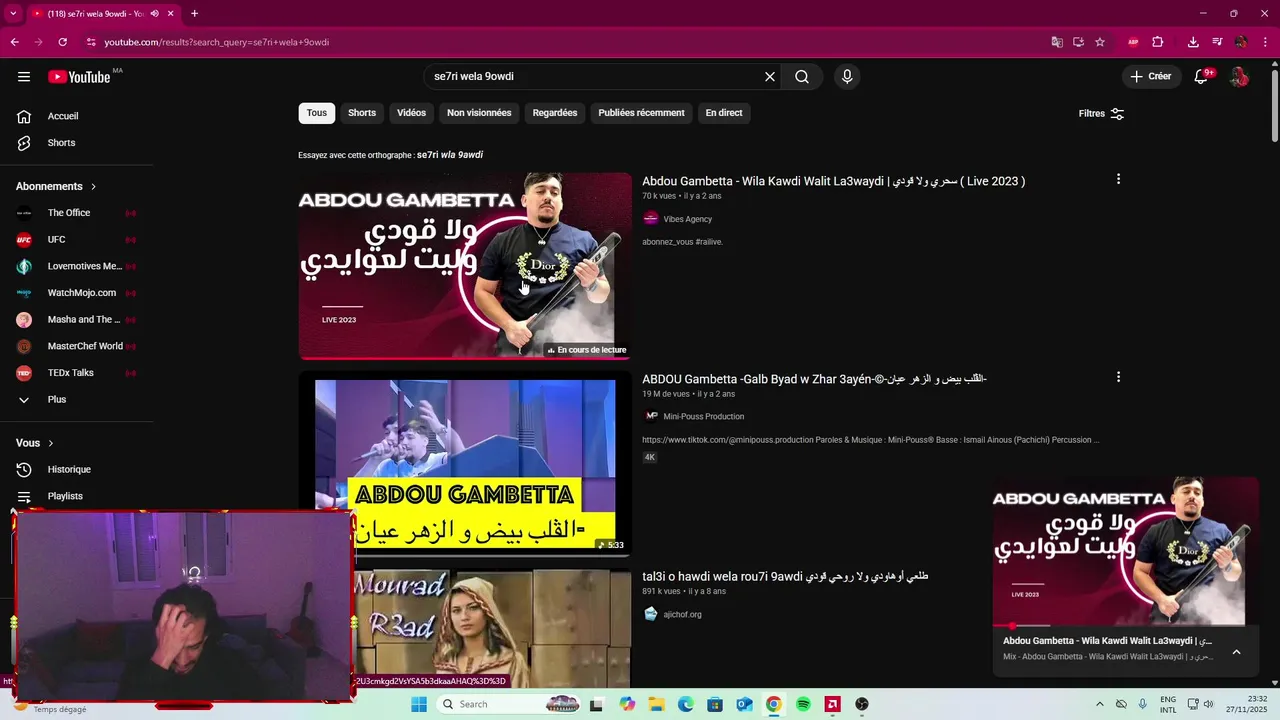Select the Non visionnées chip

(479, 113)
